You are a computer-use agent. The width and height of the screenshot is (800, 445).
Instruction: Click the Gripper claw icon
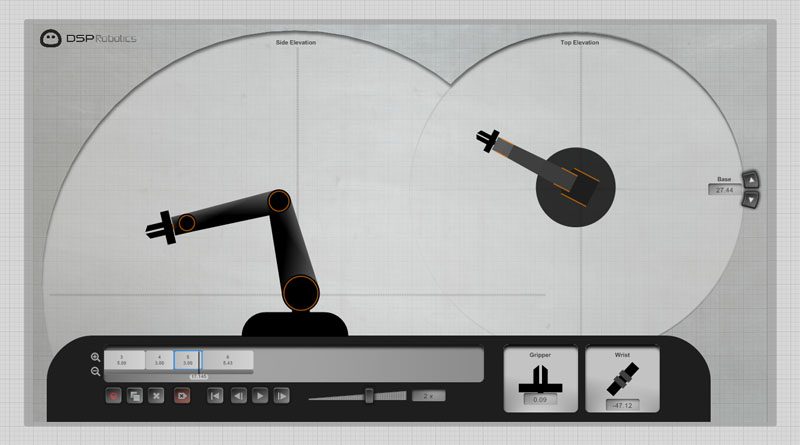point(539,378)
